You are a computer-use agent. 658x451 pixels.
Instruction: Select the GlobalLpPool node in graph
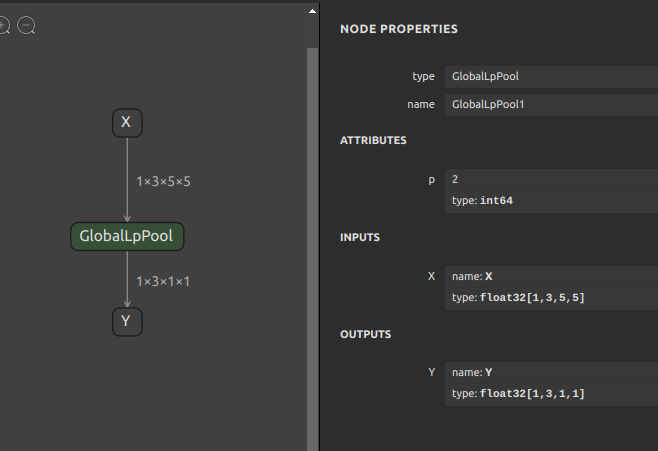tap(127, 237)
